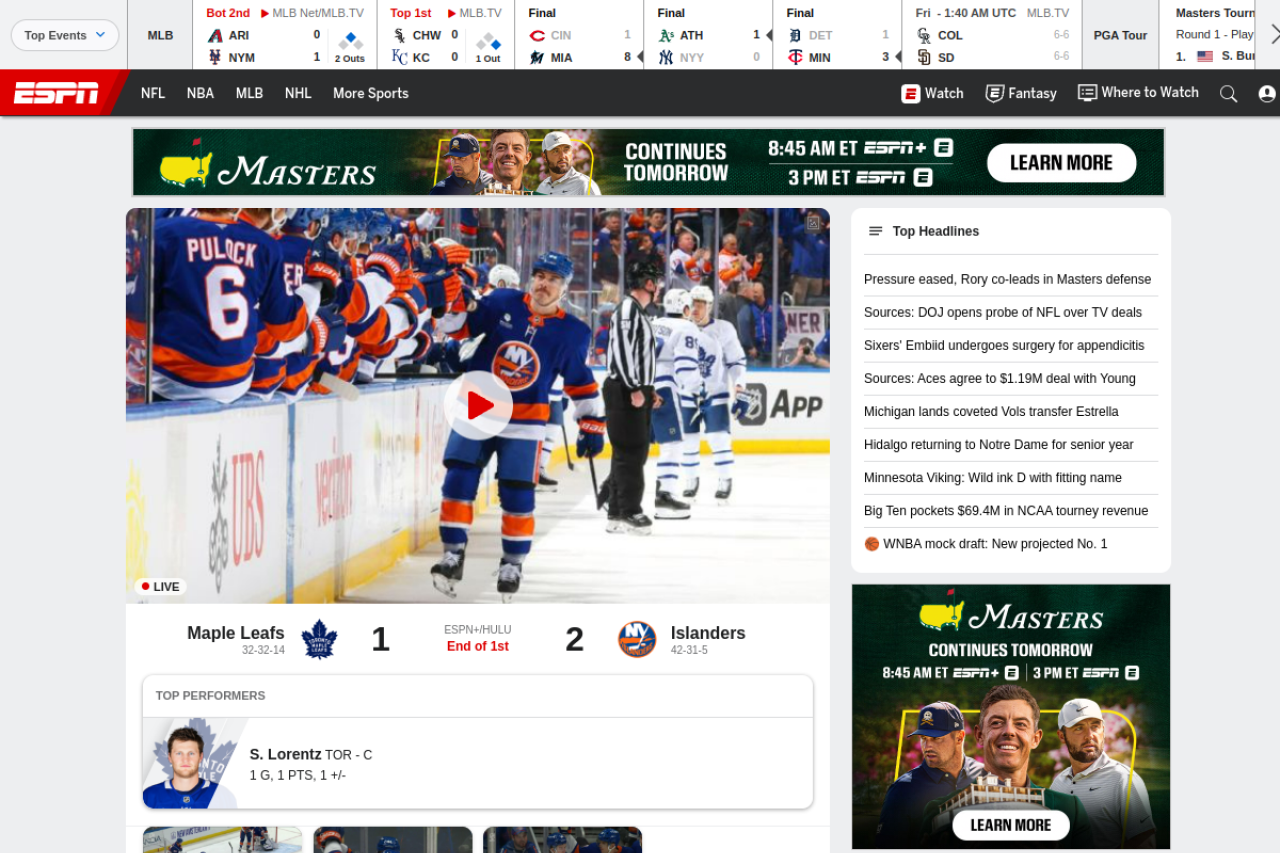Open the NFL menu

[153, 93]
